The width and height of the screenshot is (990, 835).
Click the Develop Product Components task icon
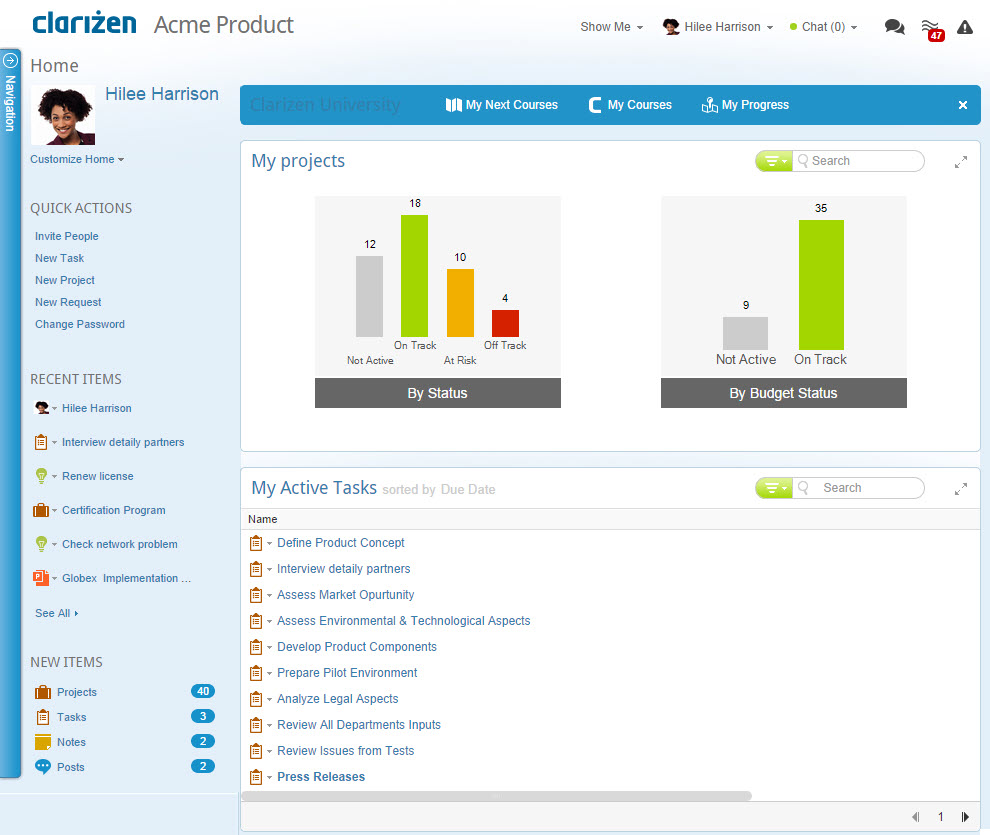pyautogui.click(x=256, y=647)
